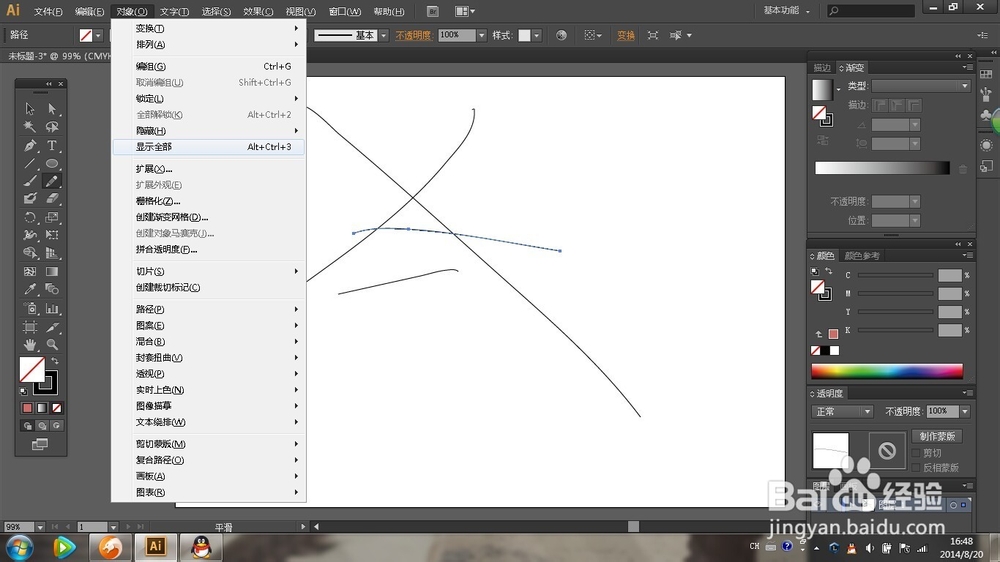Select the Scale tool
This screenshot has height=562, width=1000.
pos(52,218)
